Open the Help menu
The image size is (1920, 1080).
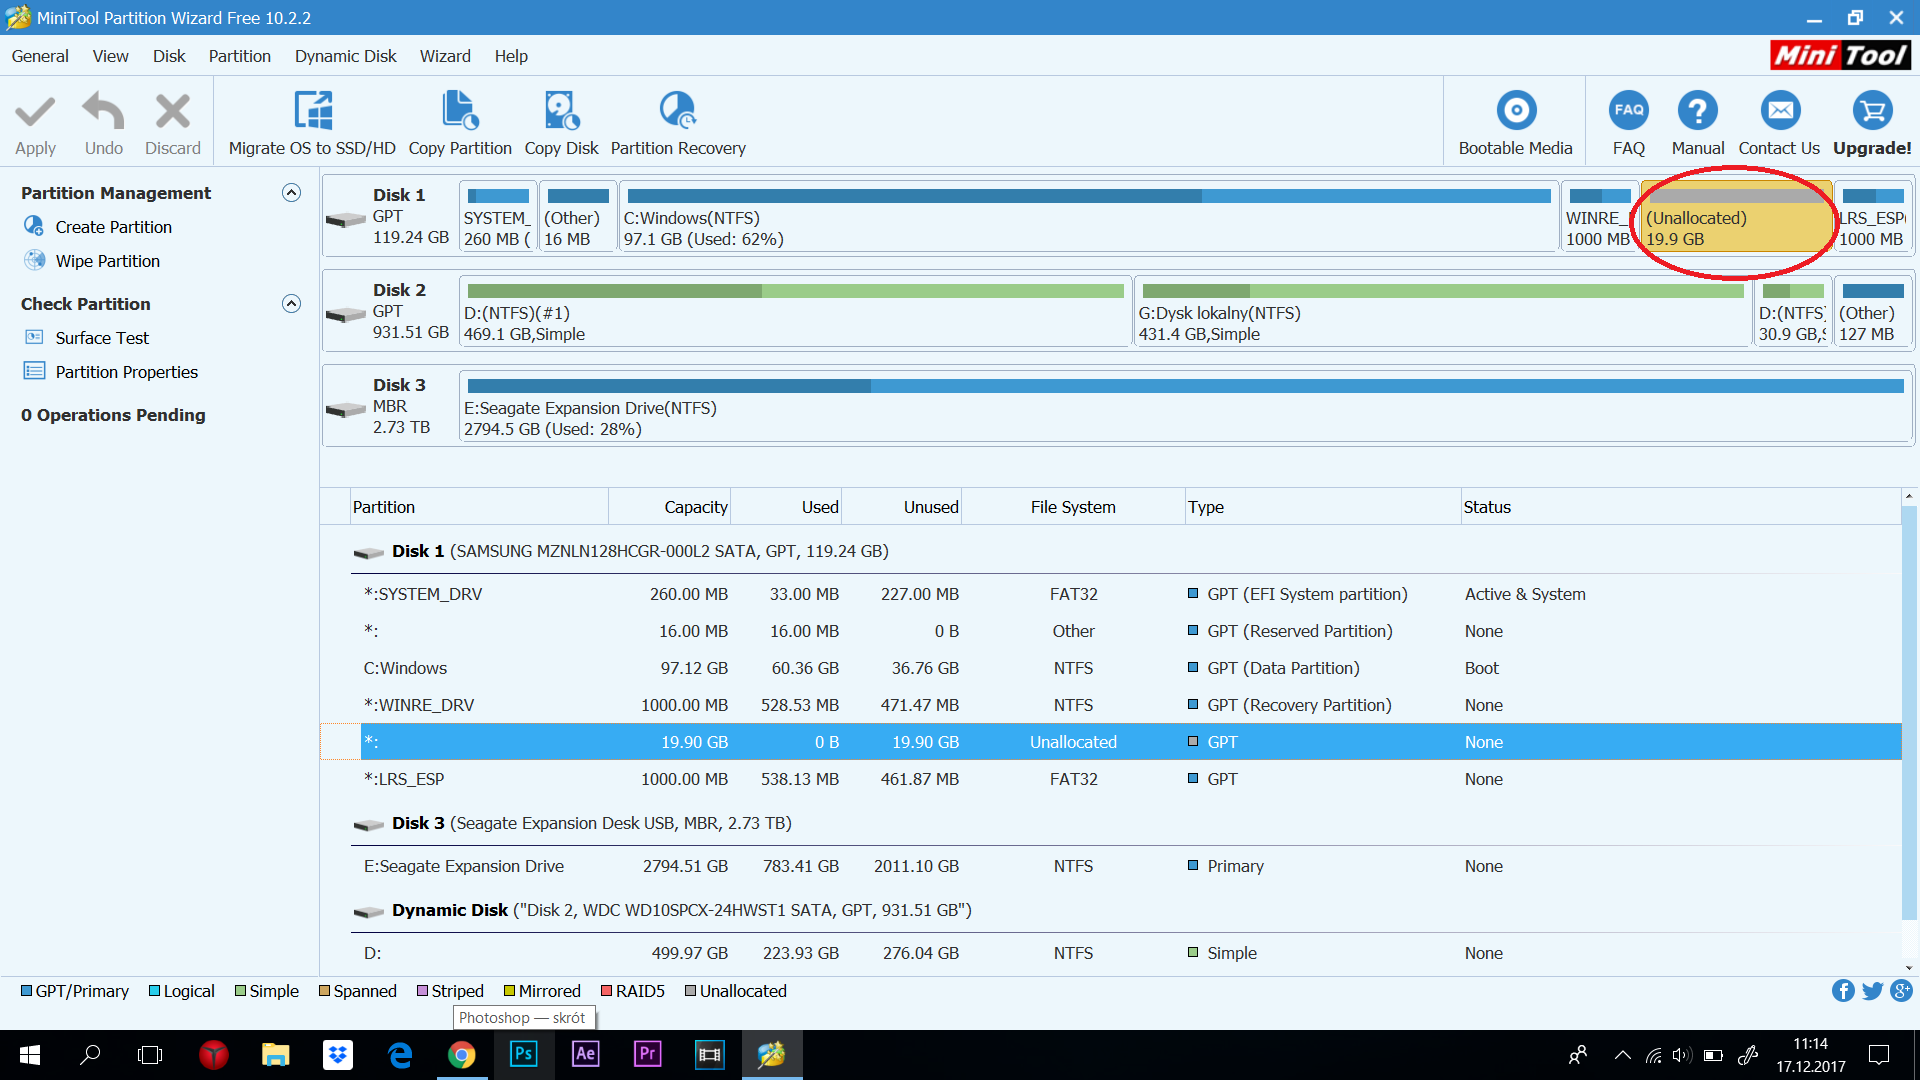coord(511,56)
